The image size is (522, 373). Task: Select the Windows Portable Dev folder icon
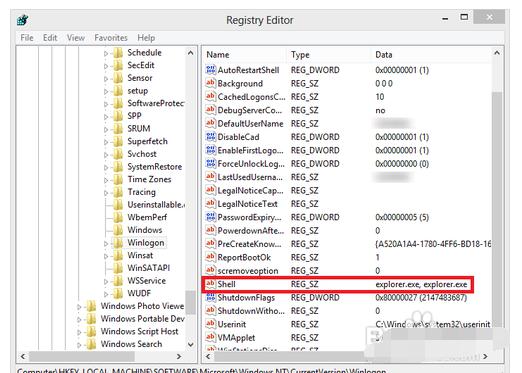click(x=91, y=319)
